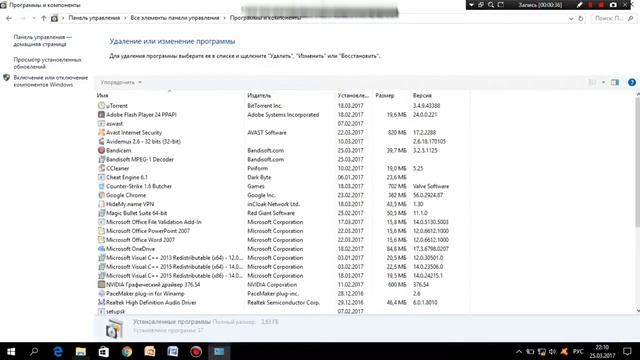Click the back navigation arrow
This screenshot has width=640, height=360.
click(9, 18)
